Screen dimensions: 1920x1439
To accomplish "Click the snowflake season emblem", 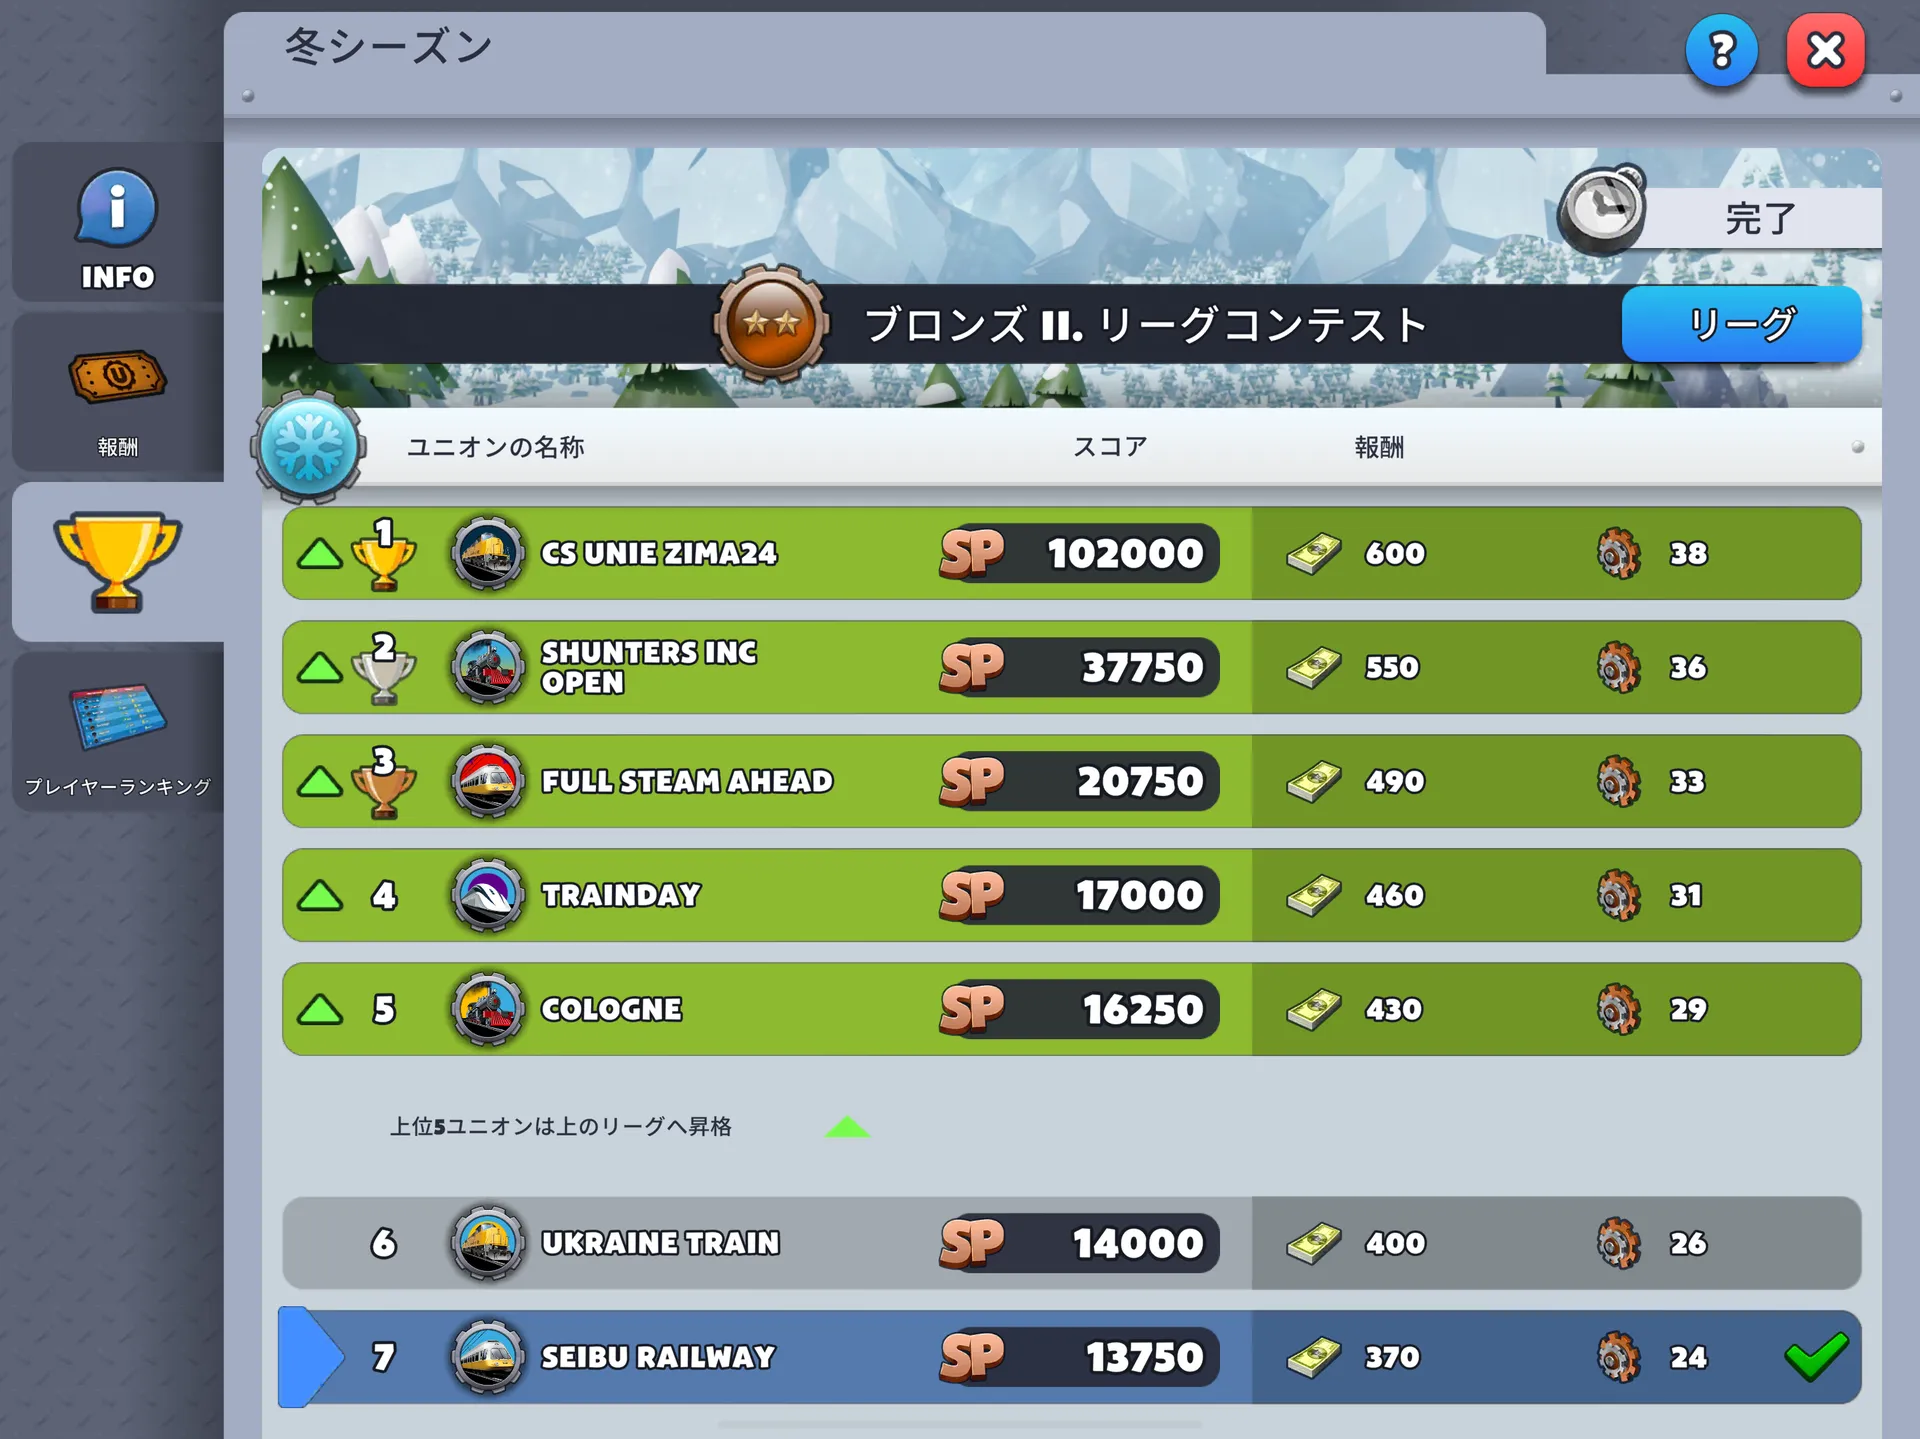I will point(308,447).
